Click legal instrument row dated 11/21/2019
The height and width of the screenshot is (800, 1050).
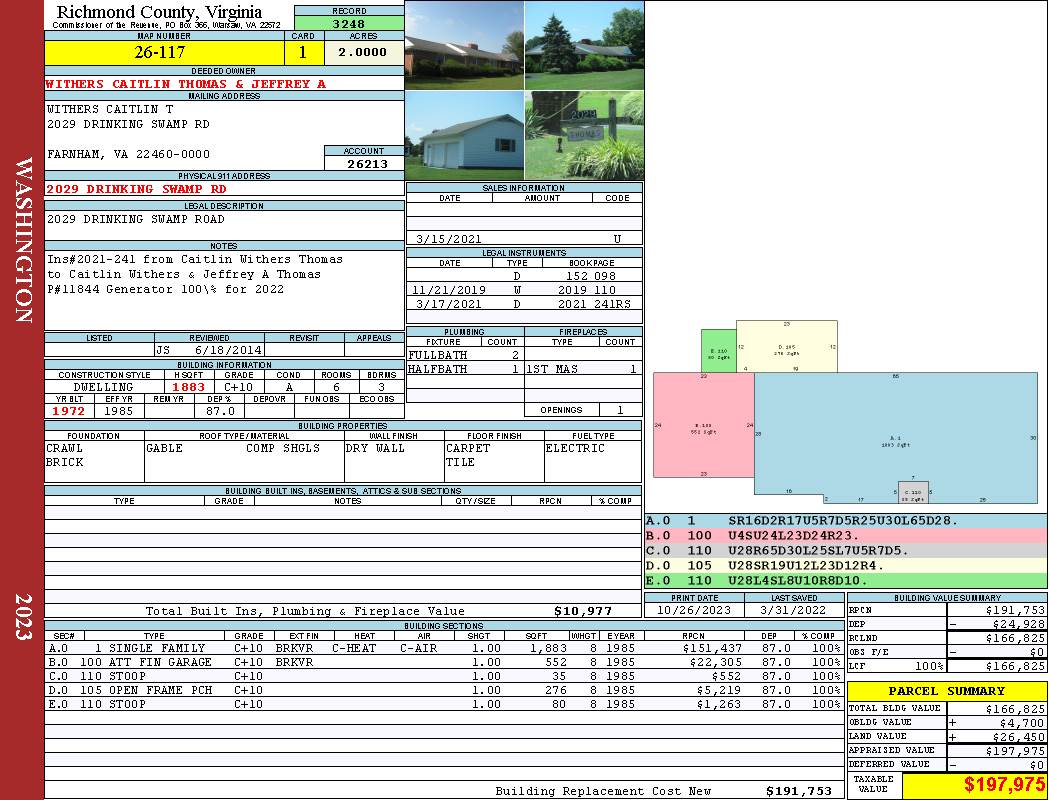[524, 290]
